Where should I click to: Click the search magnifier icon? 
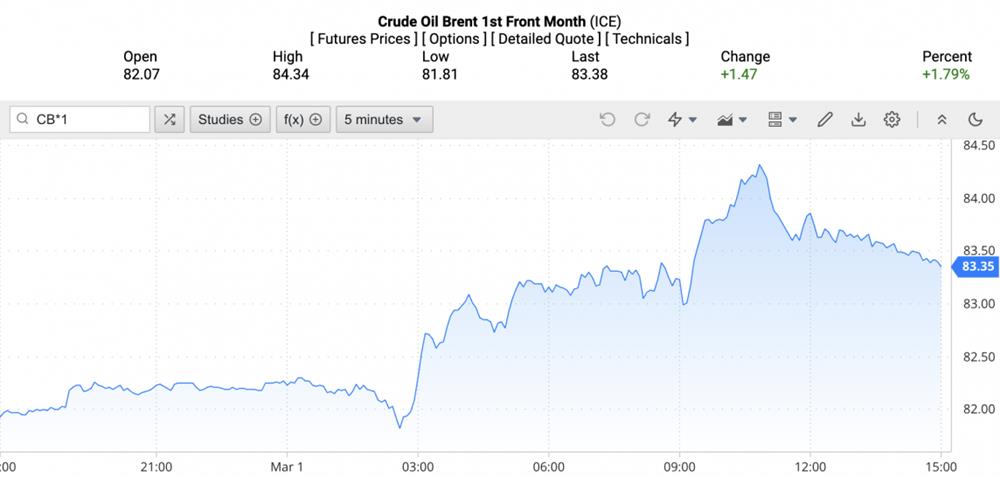tap(22, 120)
